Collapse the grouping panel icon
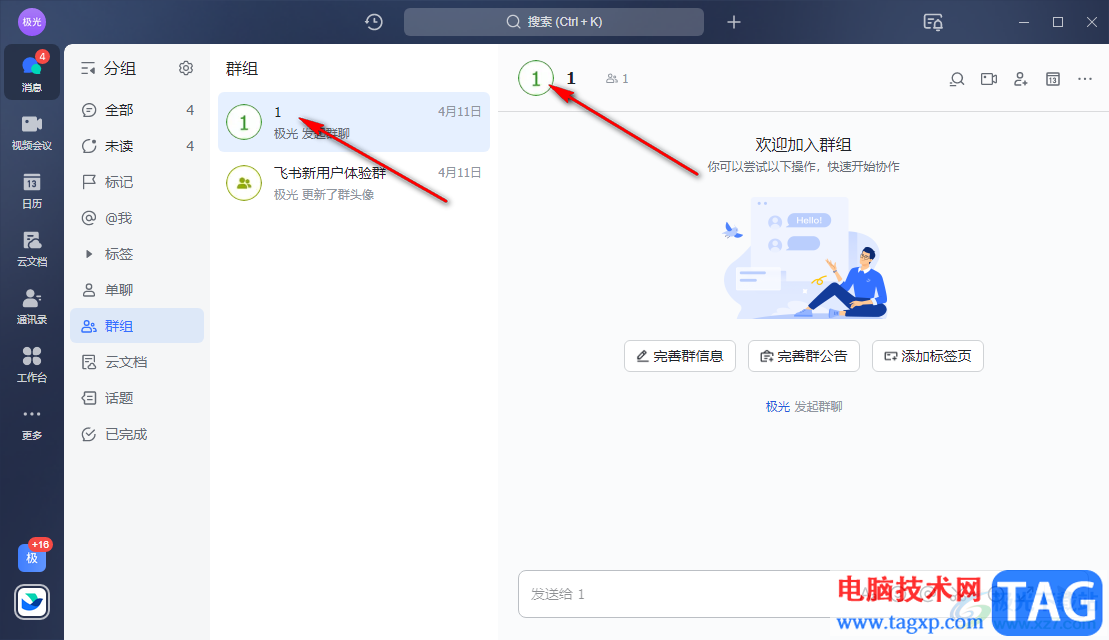This screenshot has width=1109, height=640. pos(88,68)
